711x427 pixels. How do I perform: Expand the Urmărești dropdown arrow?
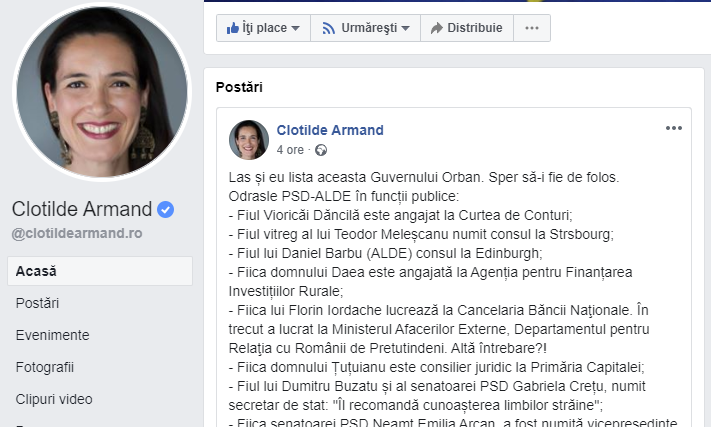click(x=405, y=29)
